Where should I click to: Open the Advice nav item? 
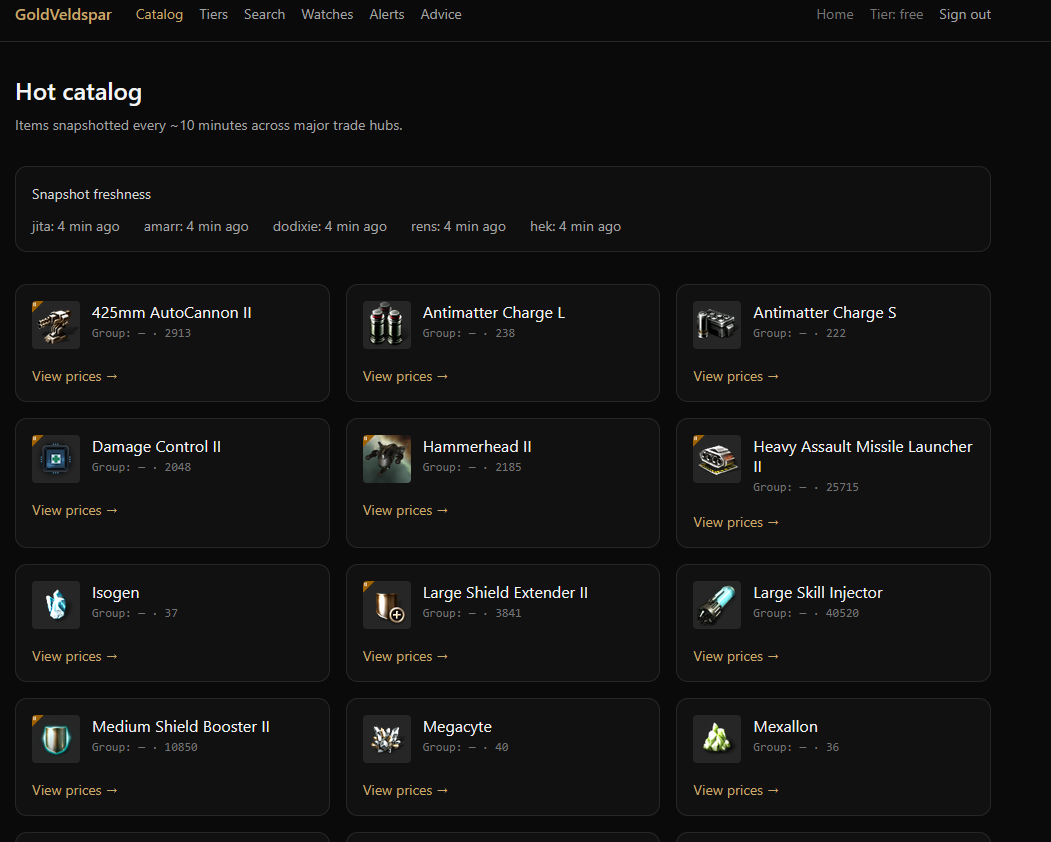(440, 15)
